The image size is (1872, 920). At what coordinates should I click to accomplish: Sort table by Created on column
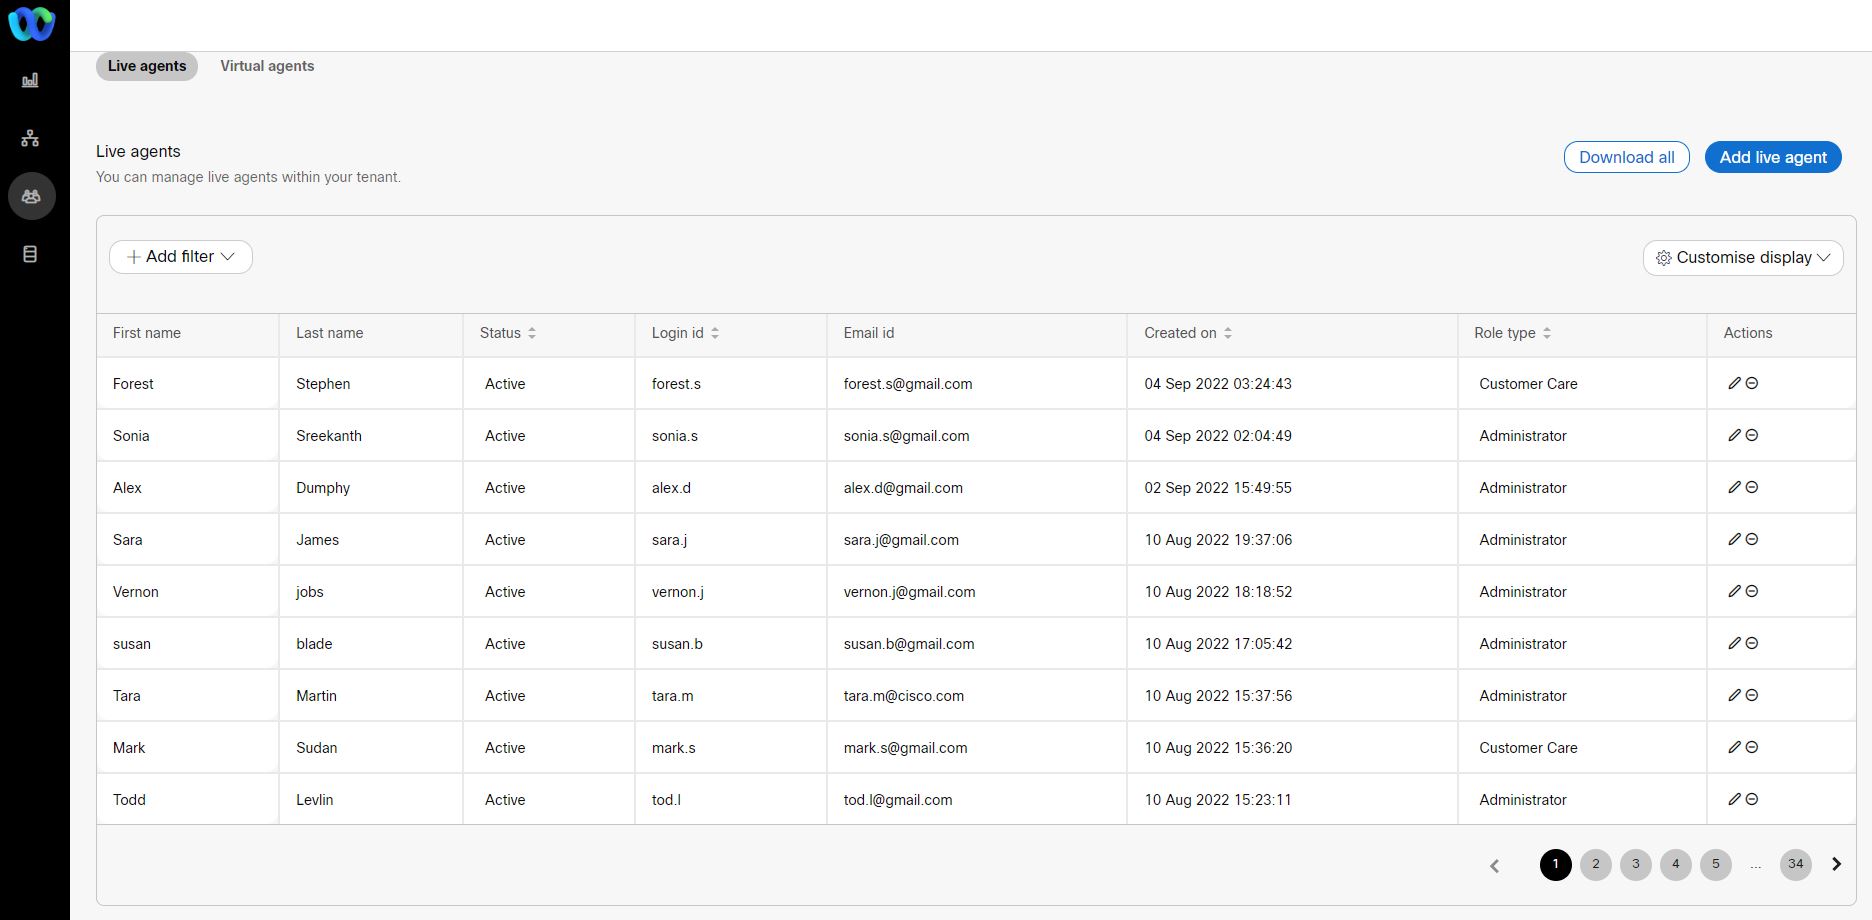(1228, 333)
